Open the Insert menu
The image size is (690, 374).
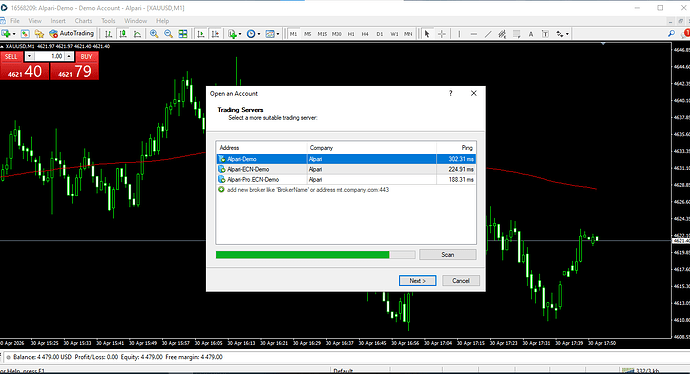(x=58, y=21)
